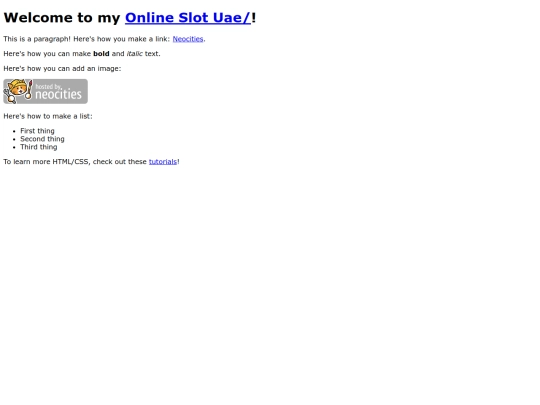Open the Online Slot Uae/ heading link
Viewport: 540px width, 405px height.
(x=188, y=18)
